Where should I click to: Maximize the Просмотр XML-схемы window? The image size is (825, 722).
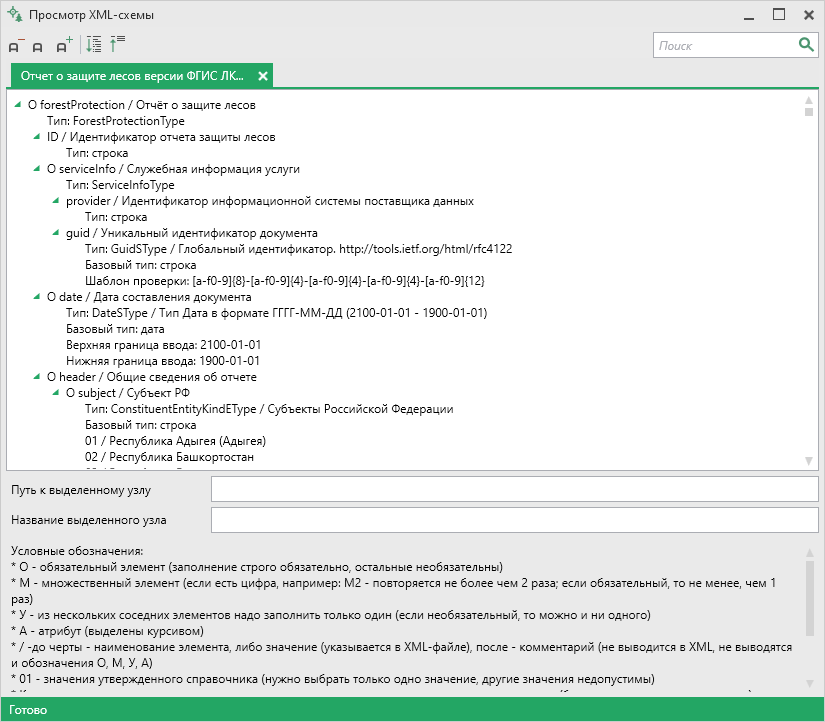(x=779, y=15)
